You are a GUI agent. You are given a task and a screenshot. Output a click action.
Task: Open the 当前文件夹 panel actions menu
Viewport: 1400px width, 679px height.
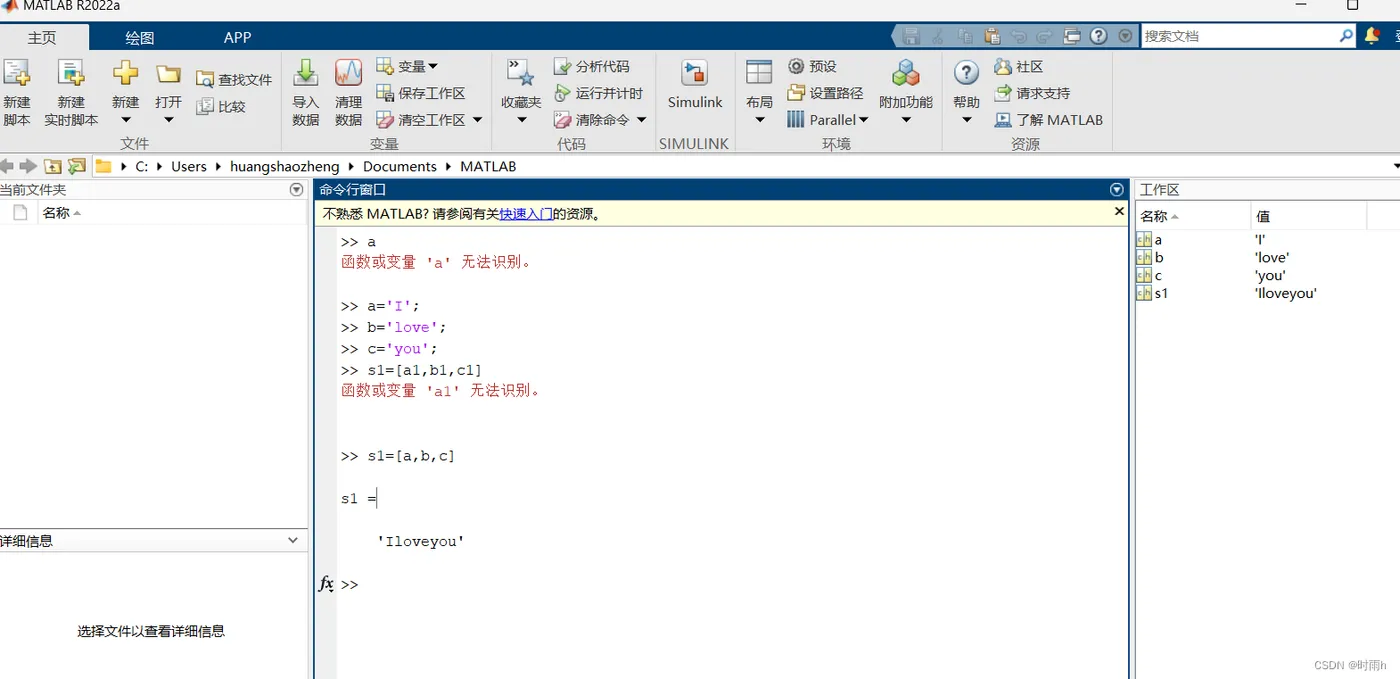tap(296, 189)
